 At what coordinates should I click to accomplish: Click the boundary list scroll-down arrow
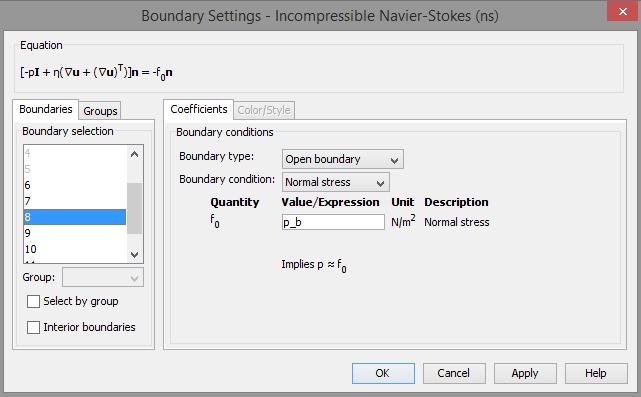pos(134,254)
